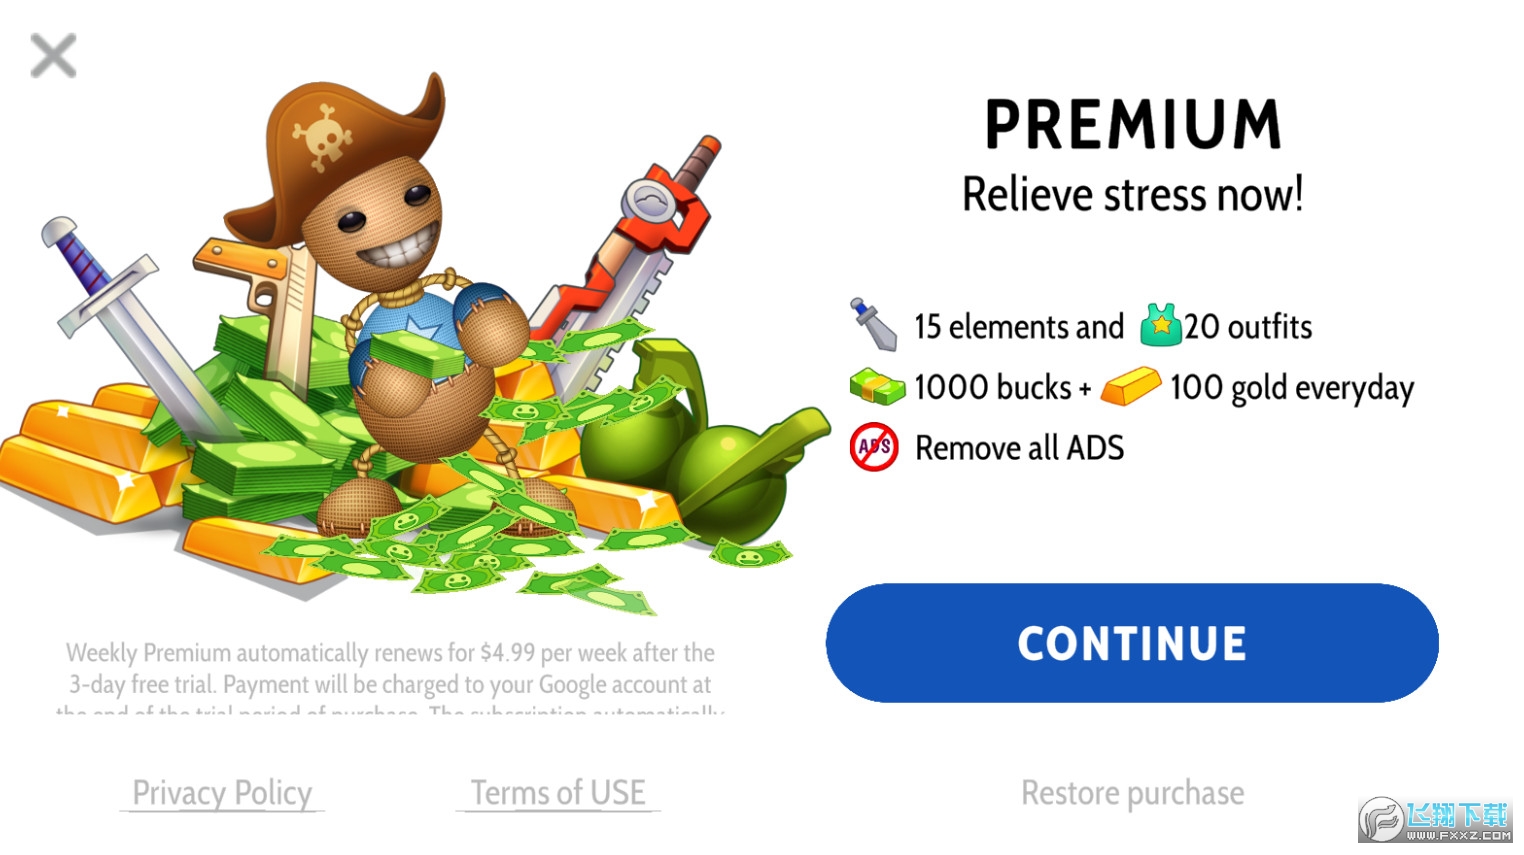Click the small sword elements icon
The image size is (1524, 855).
[873, 324]
